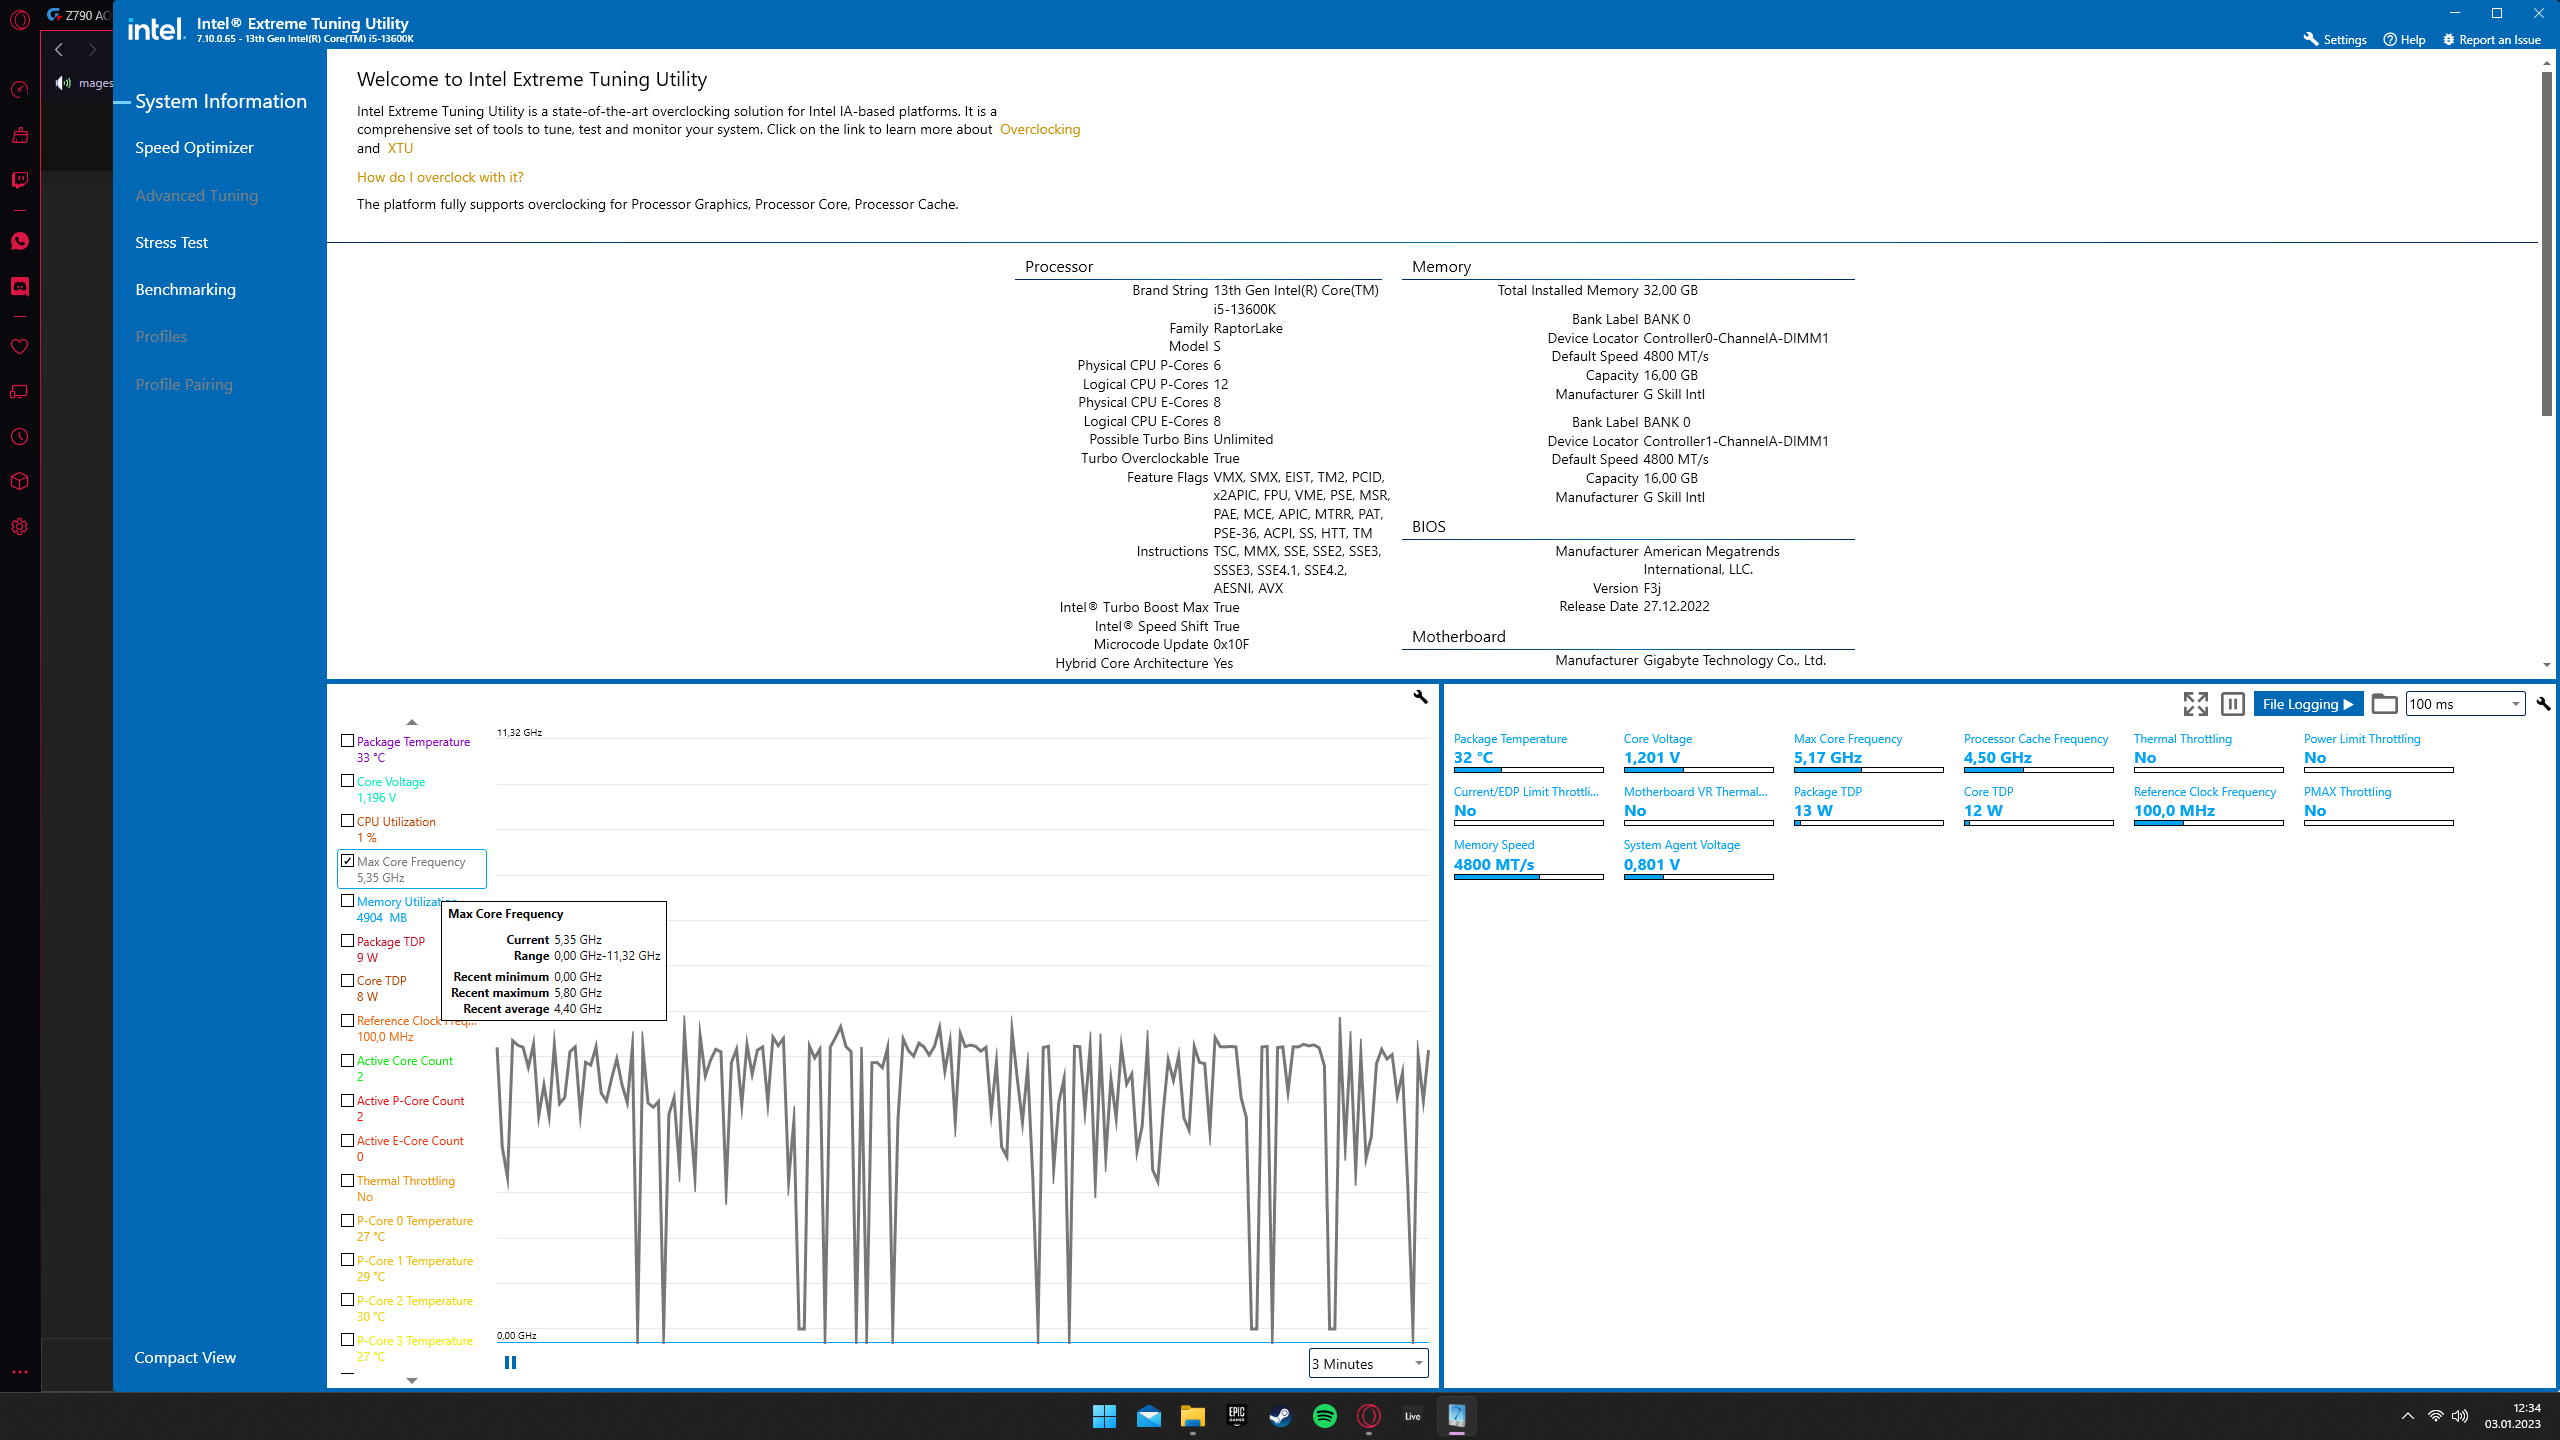
Task: Open GX Cleaner broom icon in Opera sidebar
Action: [20, 135]
